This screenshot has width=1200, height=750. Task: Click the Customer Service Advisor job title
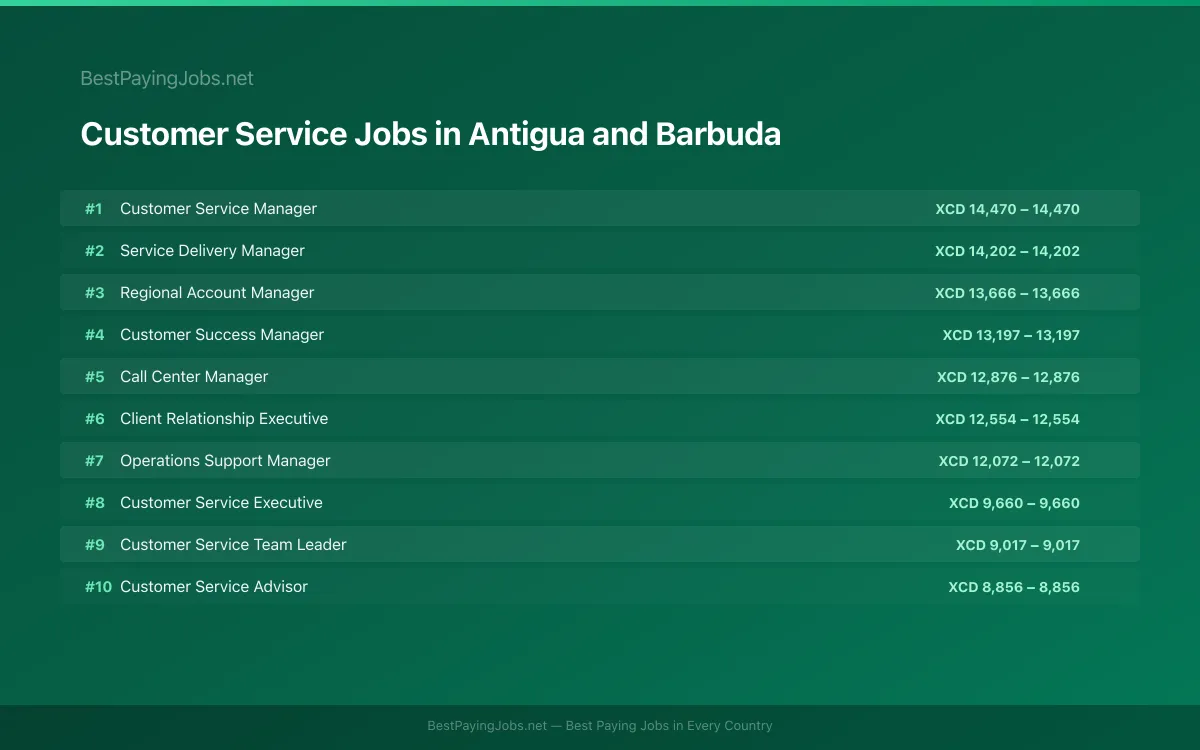[214, 587]
